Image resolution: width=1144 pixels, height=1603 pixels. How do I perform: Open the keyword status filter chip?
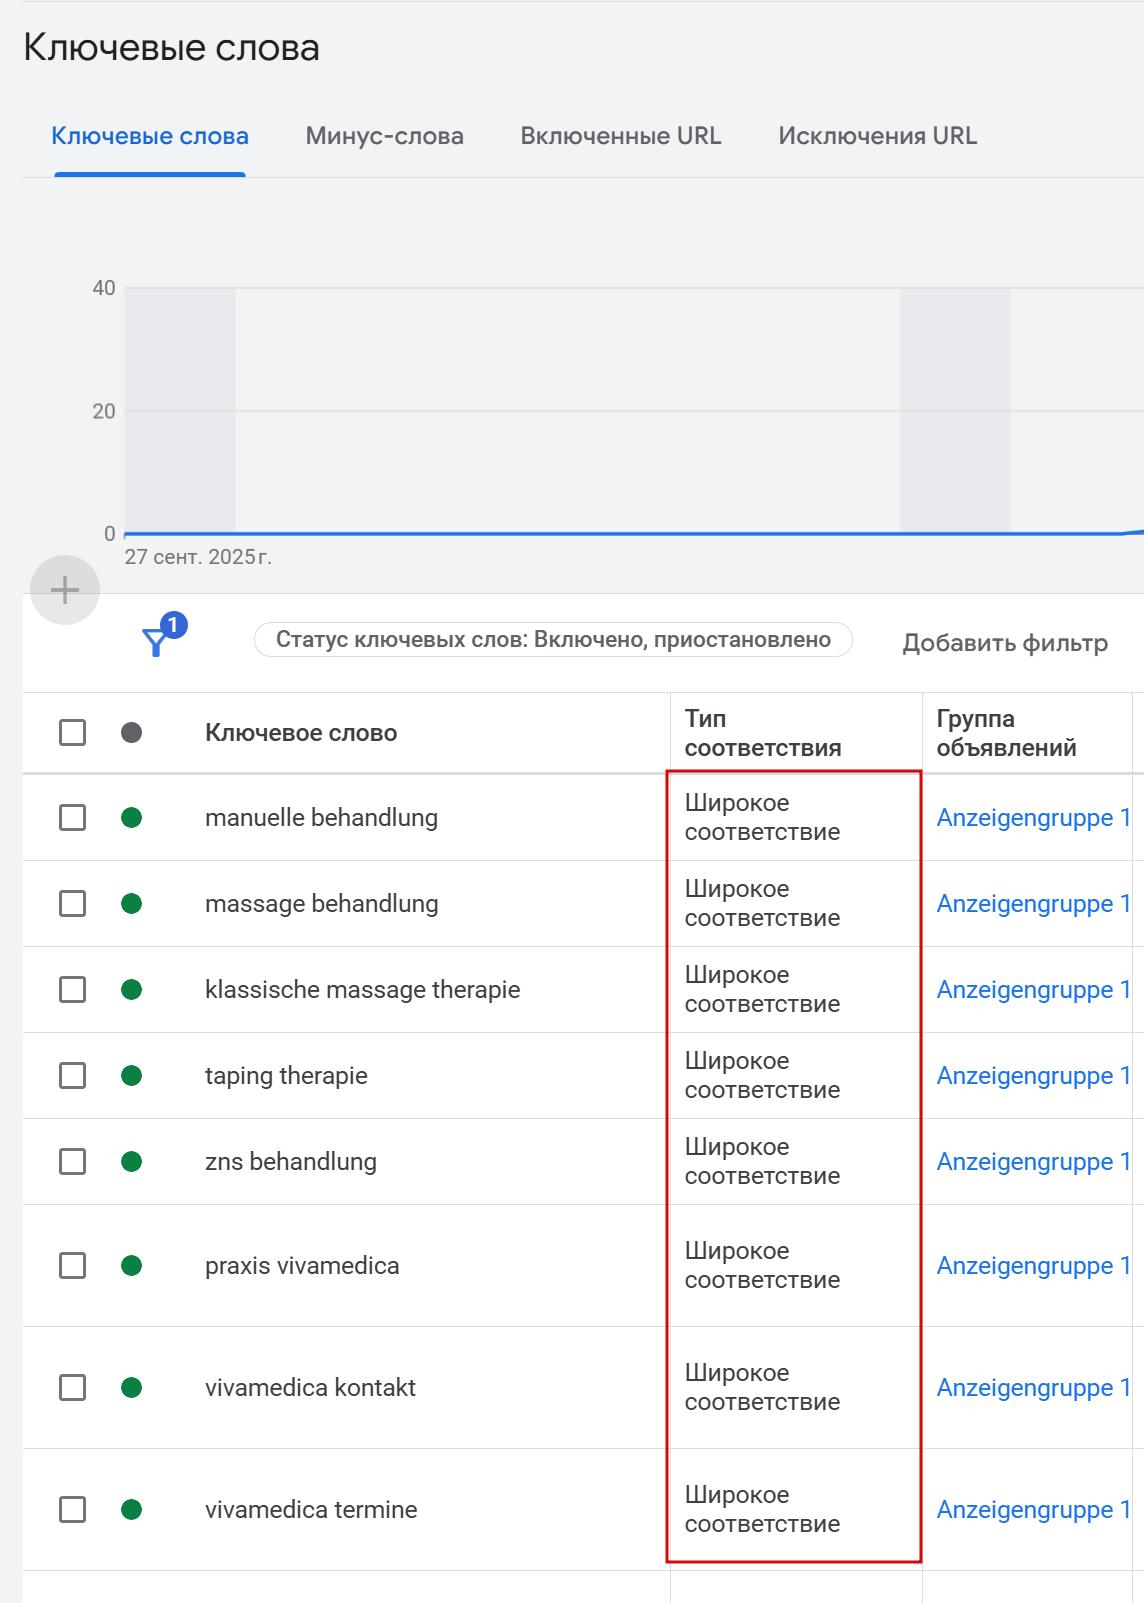coord(553,640)
